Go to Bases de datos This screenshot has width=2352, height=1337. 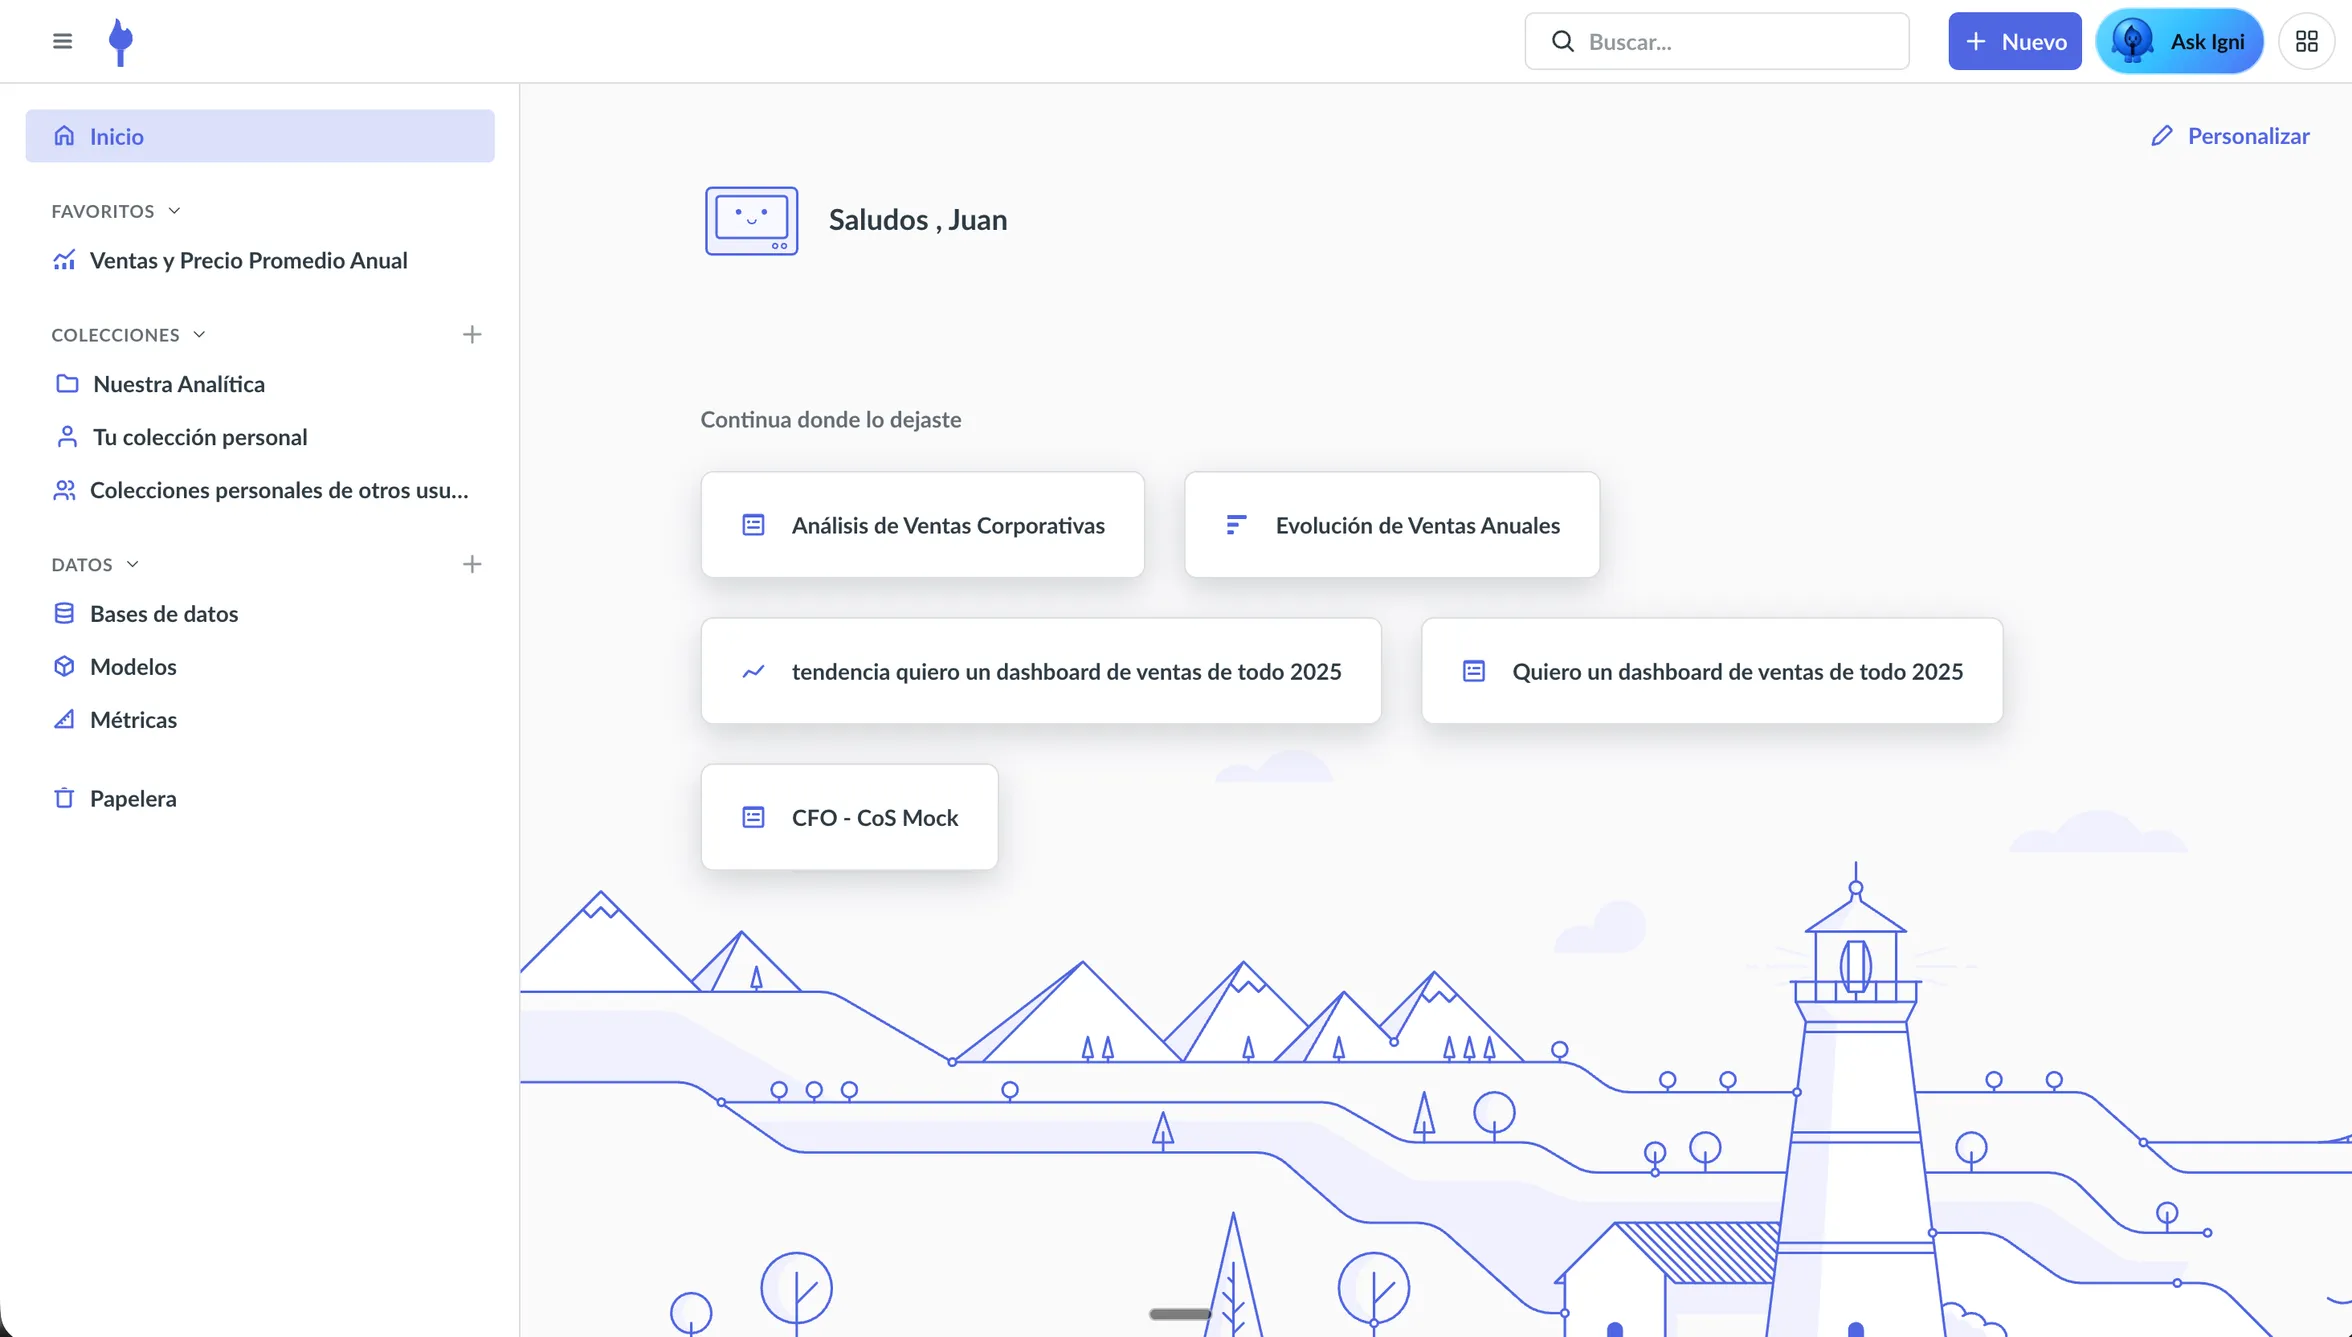[260, 613]
